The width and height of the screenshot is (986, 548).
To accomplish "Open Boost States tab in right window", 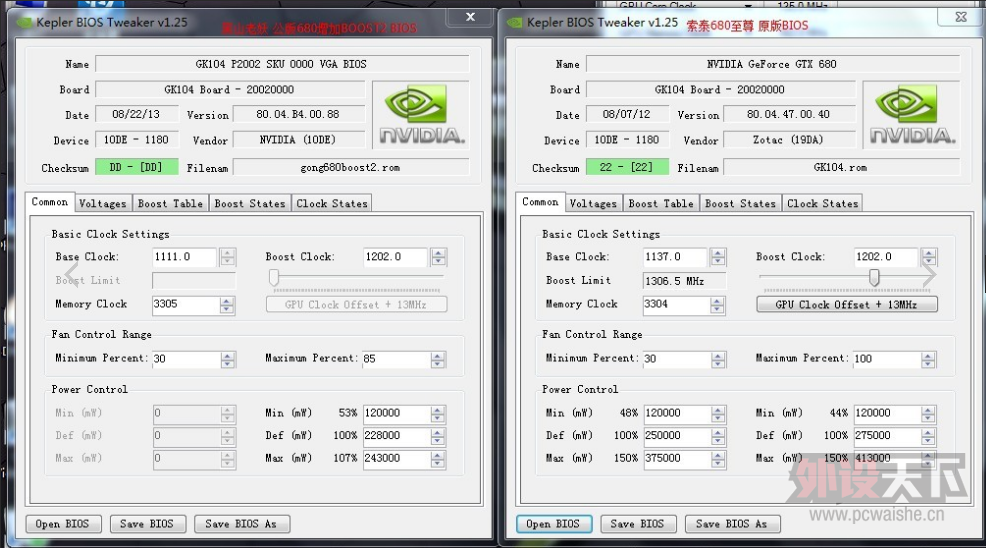I will click(x=740, y=203).
